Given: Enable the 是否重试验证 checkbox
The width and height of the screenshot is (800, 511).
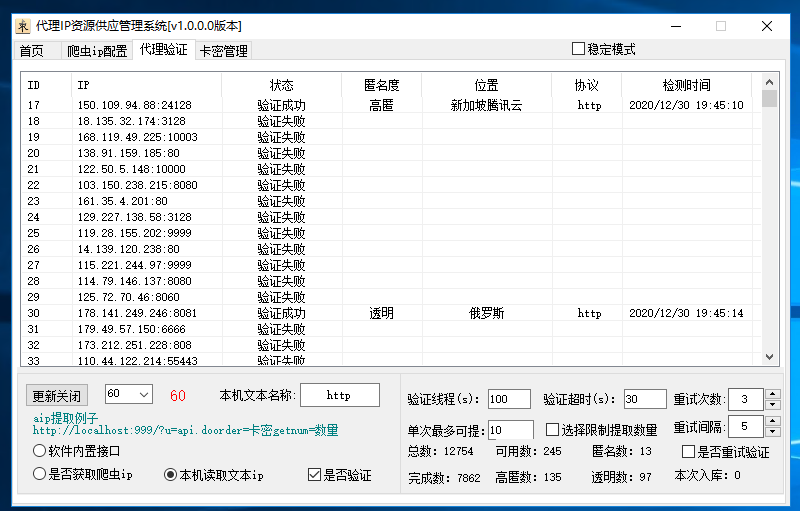Looking at the screenshot, I should 688,452.
